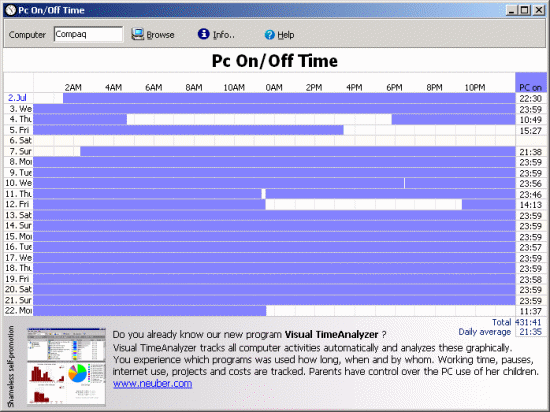Click the 4. Thu row label
The image size is (550, 412).
(20, 119)
